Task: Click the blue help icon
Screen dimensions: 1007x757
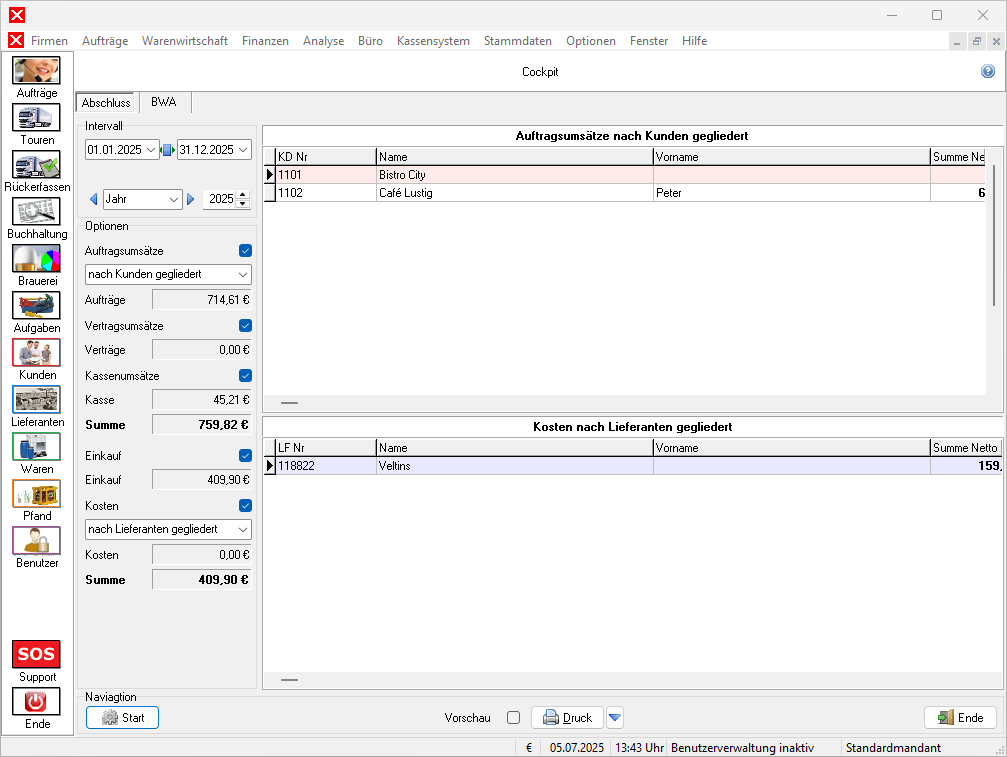Action: tap(988, 72)
